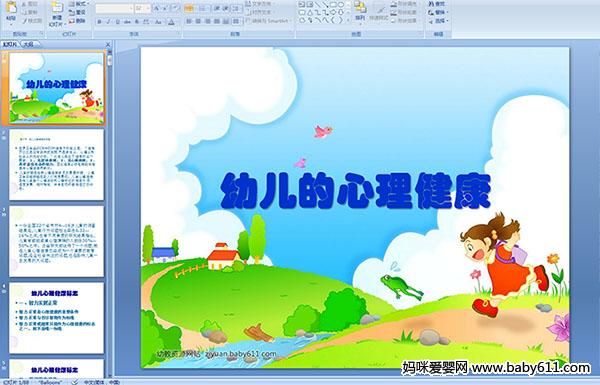This screenshot has width=600, height=385.
Task: Click the font color icon
Action: coord(172,22)
